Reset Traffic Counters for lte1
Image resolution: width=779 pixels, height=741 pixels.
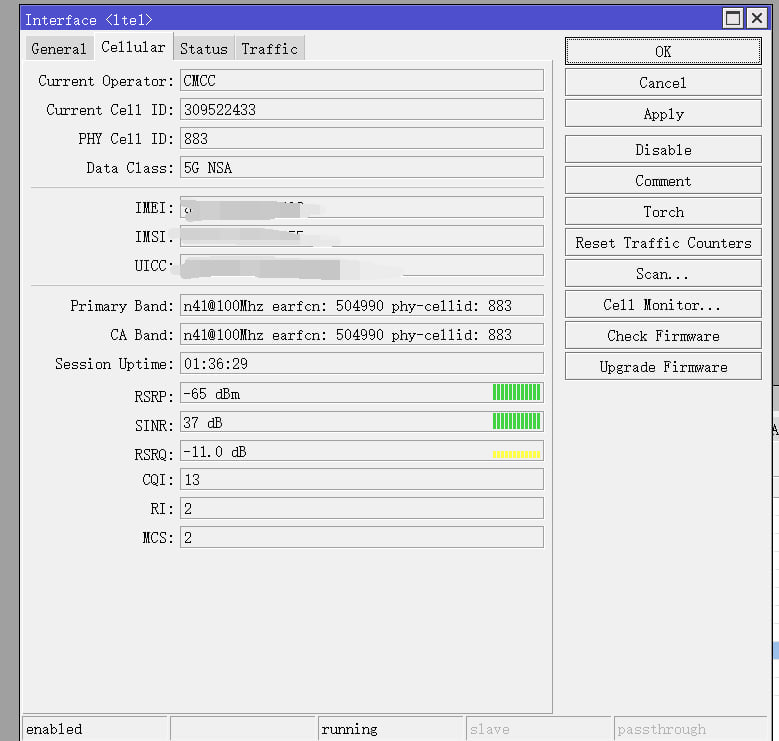coord(662,243)
